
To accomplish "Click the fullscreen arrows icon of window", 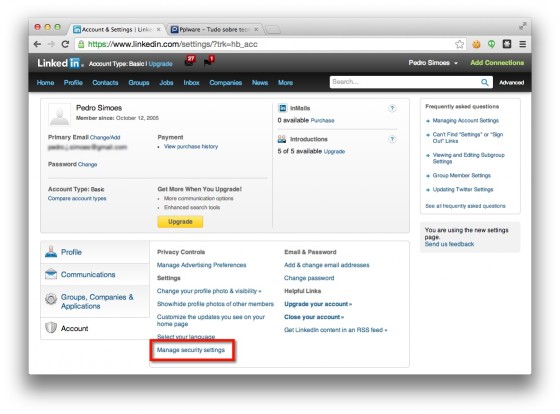I will 522,26.
